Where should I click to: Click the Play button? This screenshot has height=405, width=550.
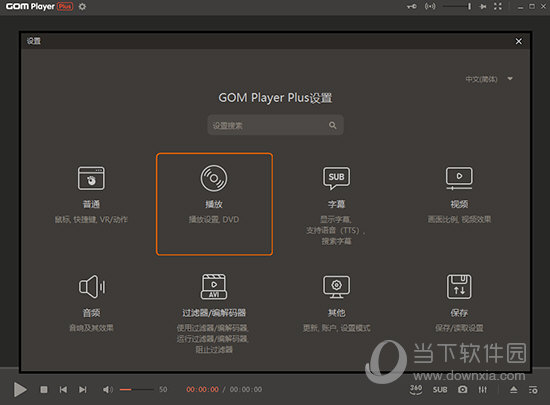click(20, 390)
